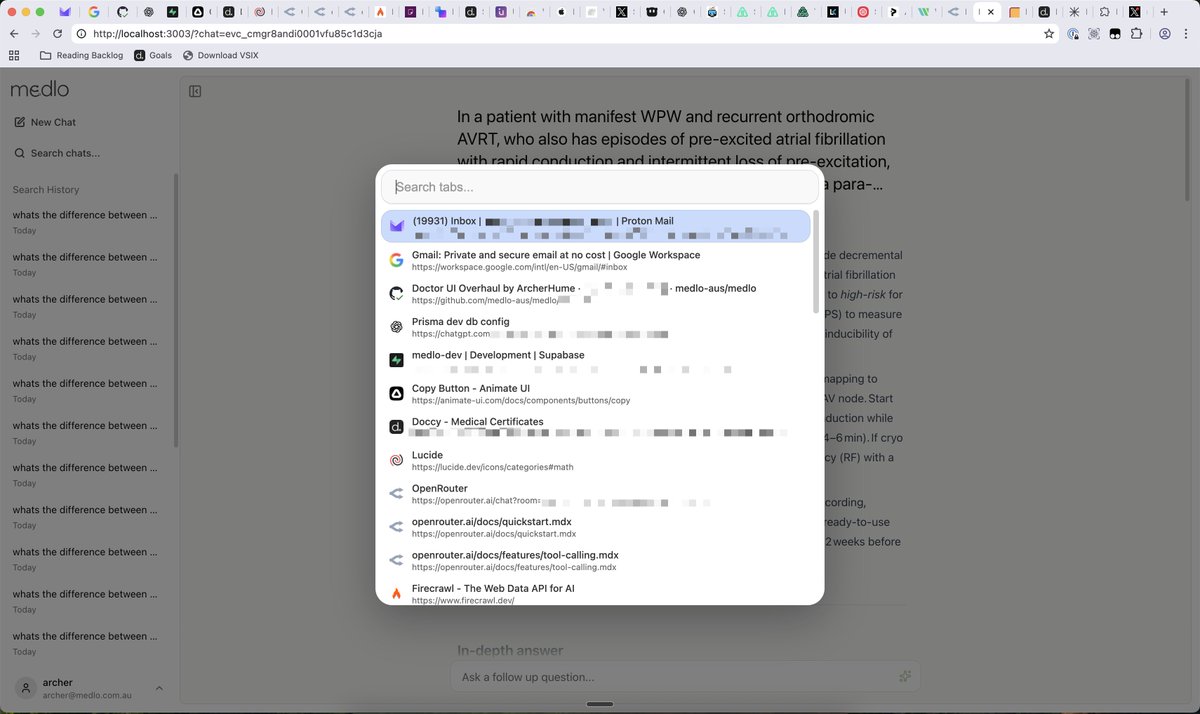The height and width of the screenshot is (714, 1200).
Task: Select Prisma dev db config entry
Action: coord(596,327)
